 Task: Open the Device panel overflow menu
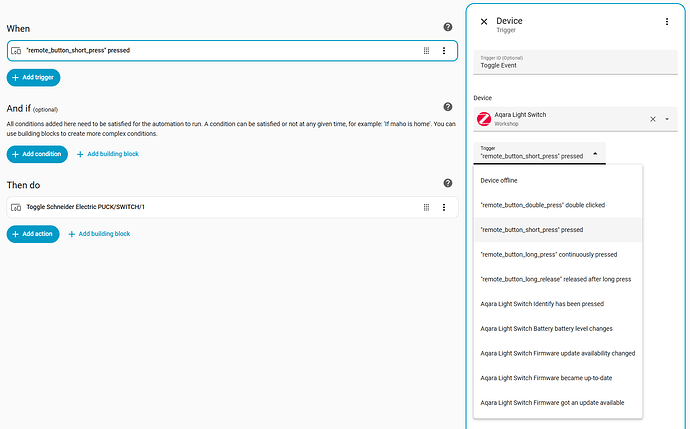pos(667,21)
